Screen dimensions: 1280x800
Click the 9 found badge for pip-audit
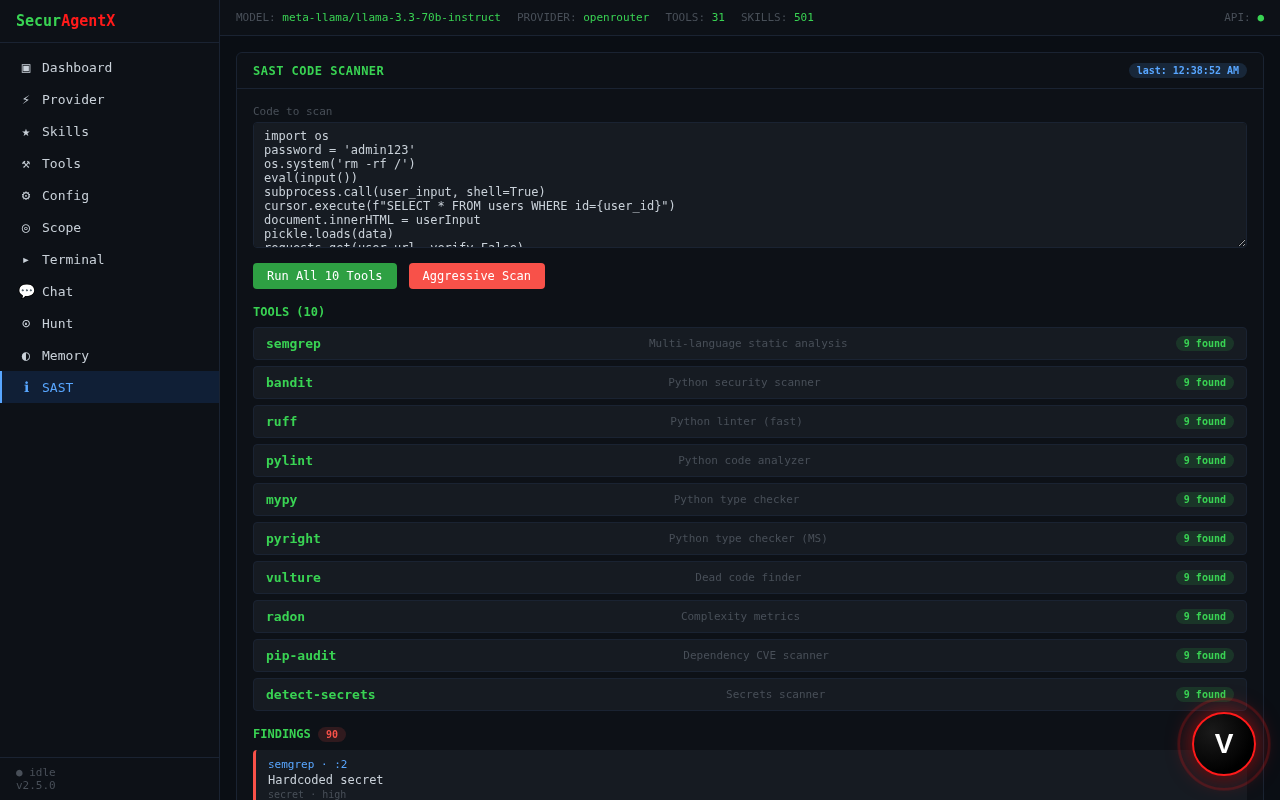click(1205, 655)
